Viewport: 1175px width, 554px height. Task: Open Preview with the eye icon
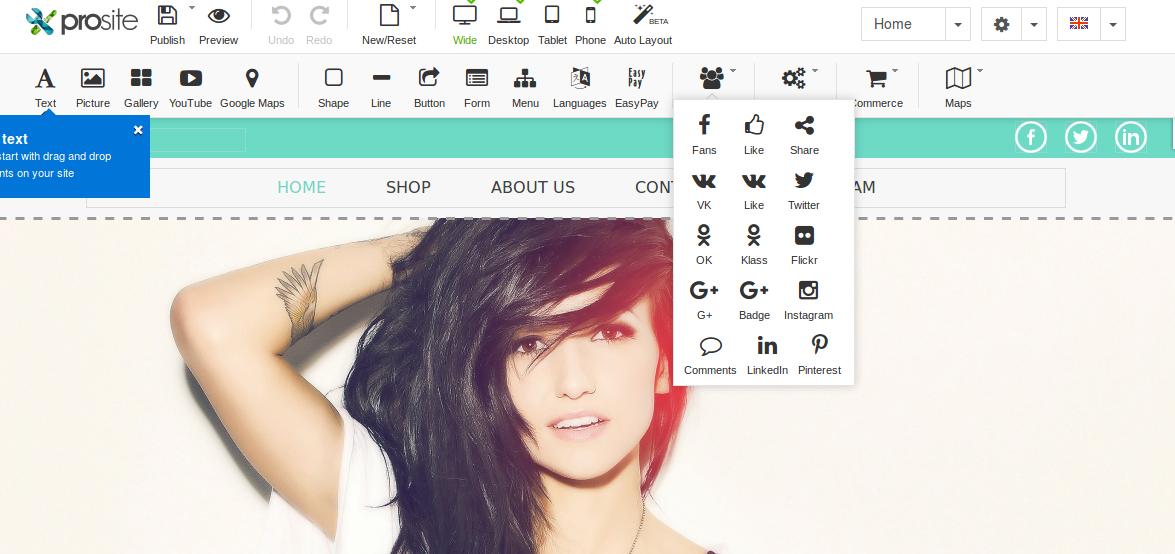click(219, 16)
